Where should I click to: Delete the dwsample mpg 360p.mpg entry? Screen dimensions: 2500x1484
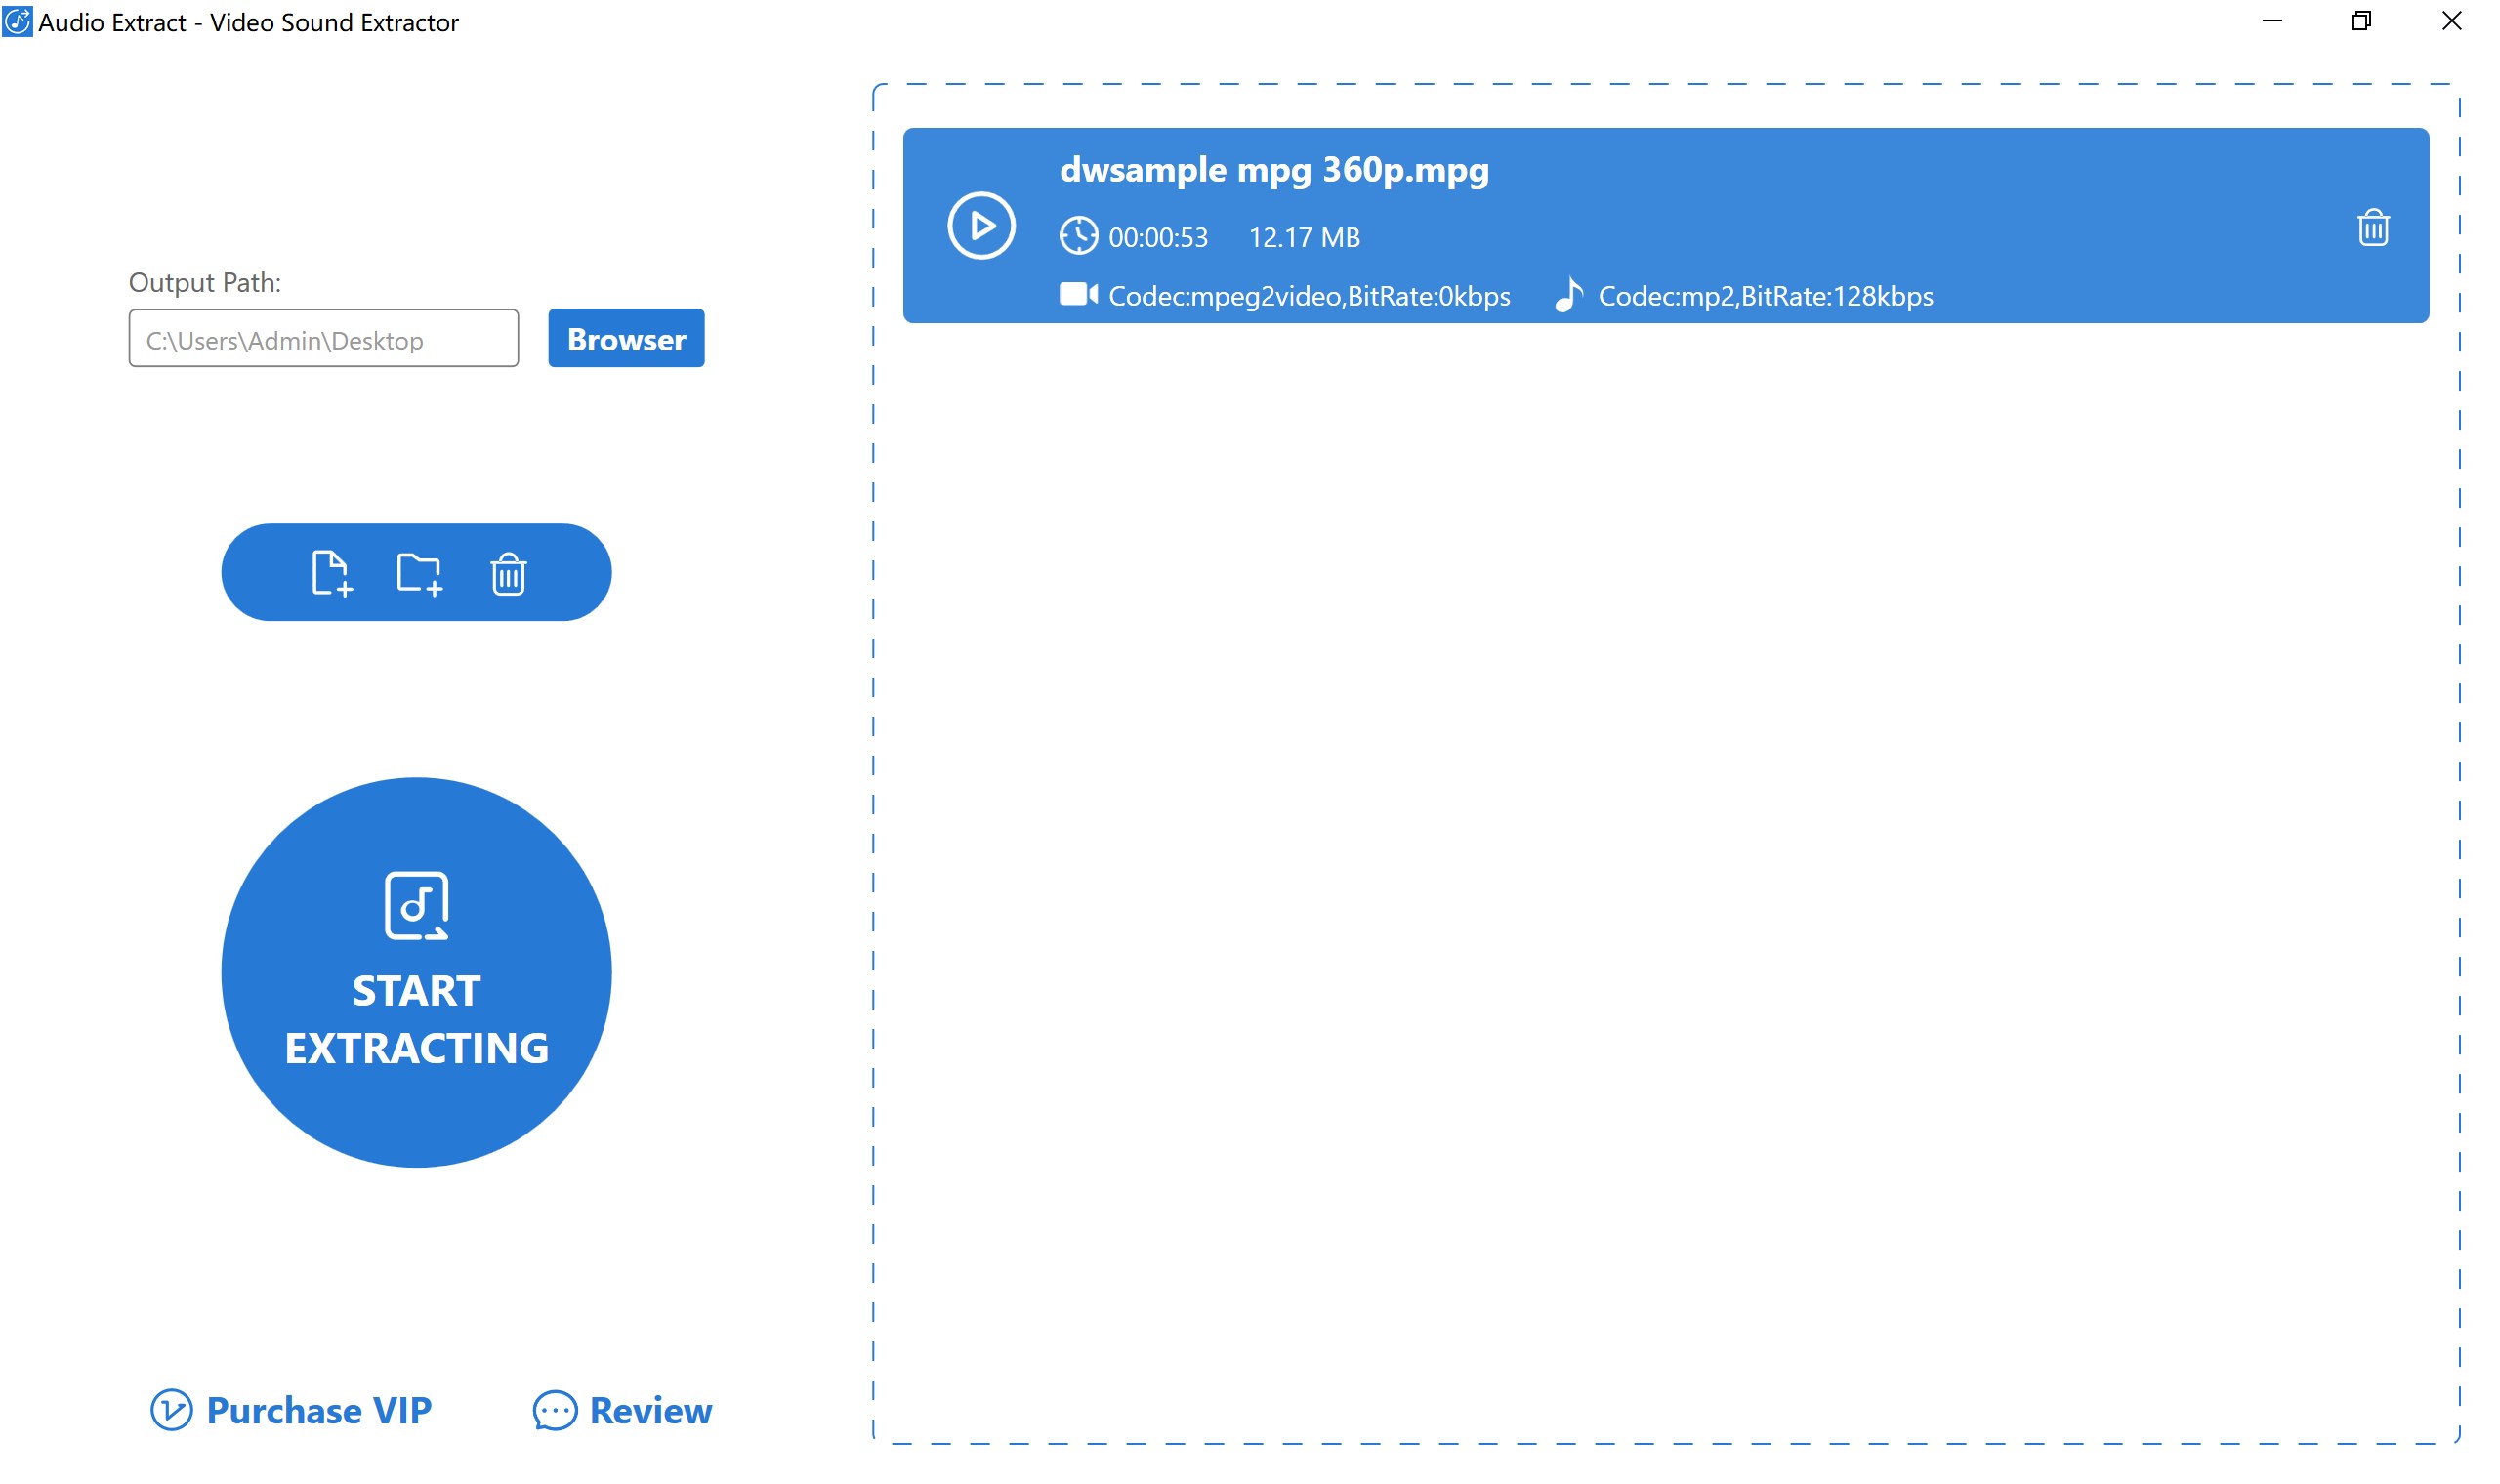click(2372, 228)
